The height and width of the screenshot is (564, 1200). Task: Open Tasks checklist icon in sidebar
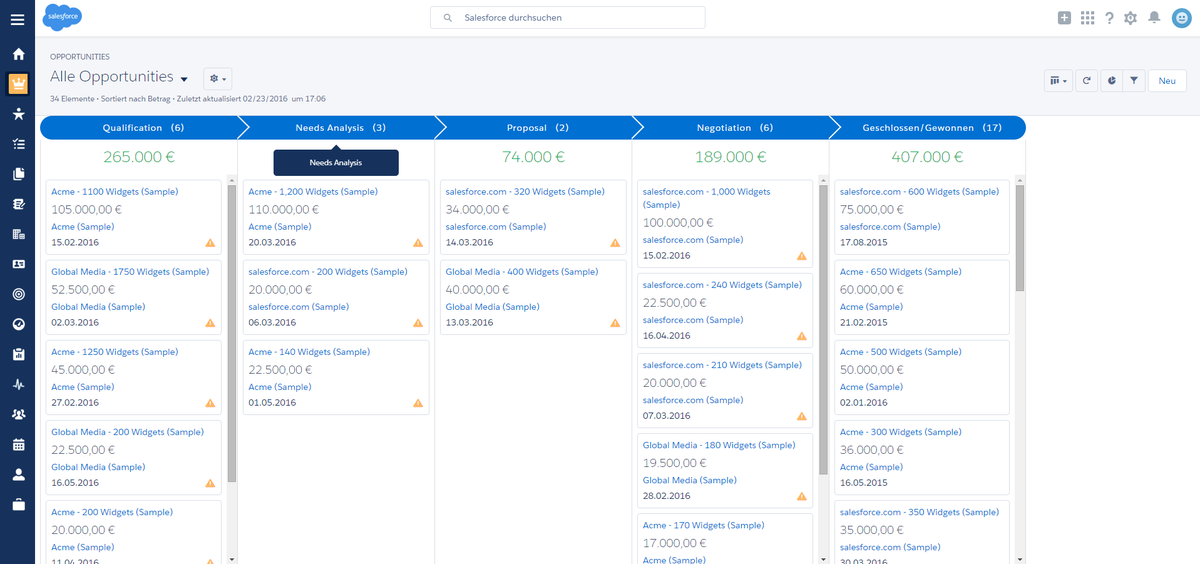click(18, 144)
